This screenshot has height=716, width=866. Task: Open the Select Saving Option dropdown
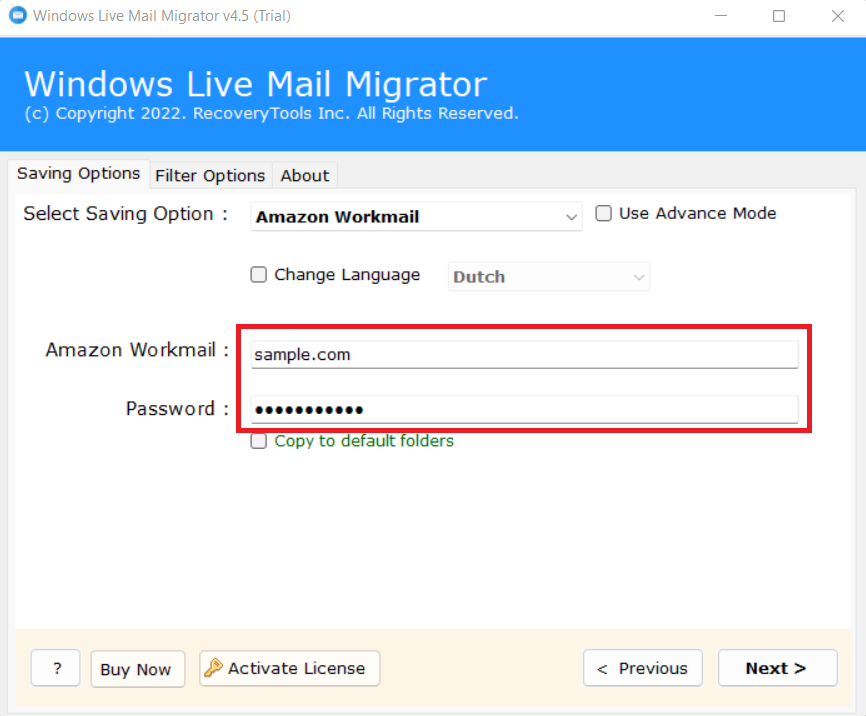click(416, 217)
